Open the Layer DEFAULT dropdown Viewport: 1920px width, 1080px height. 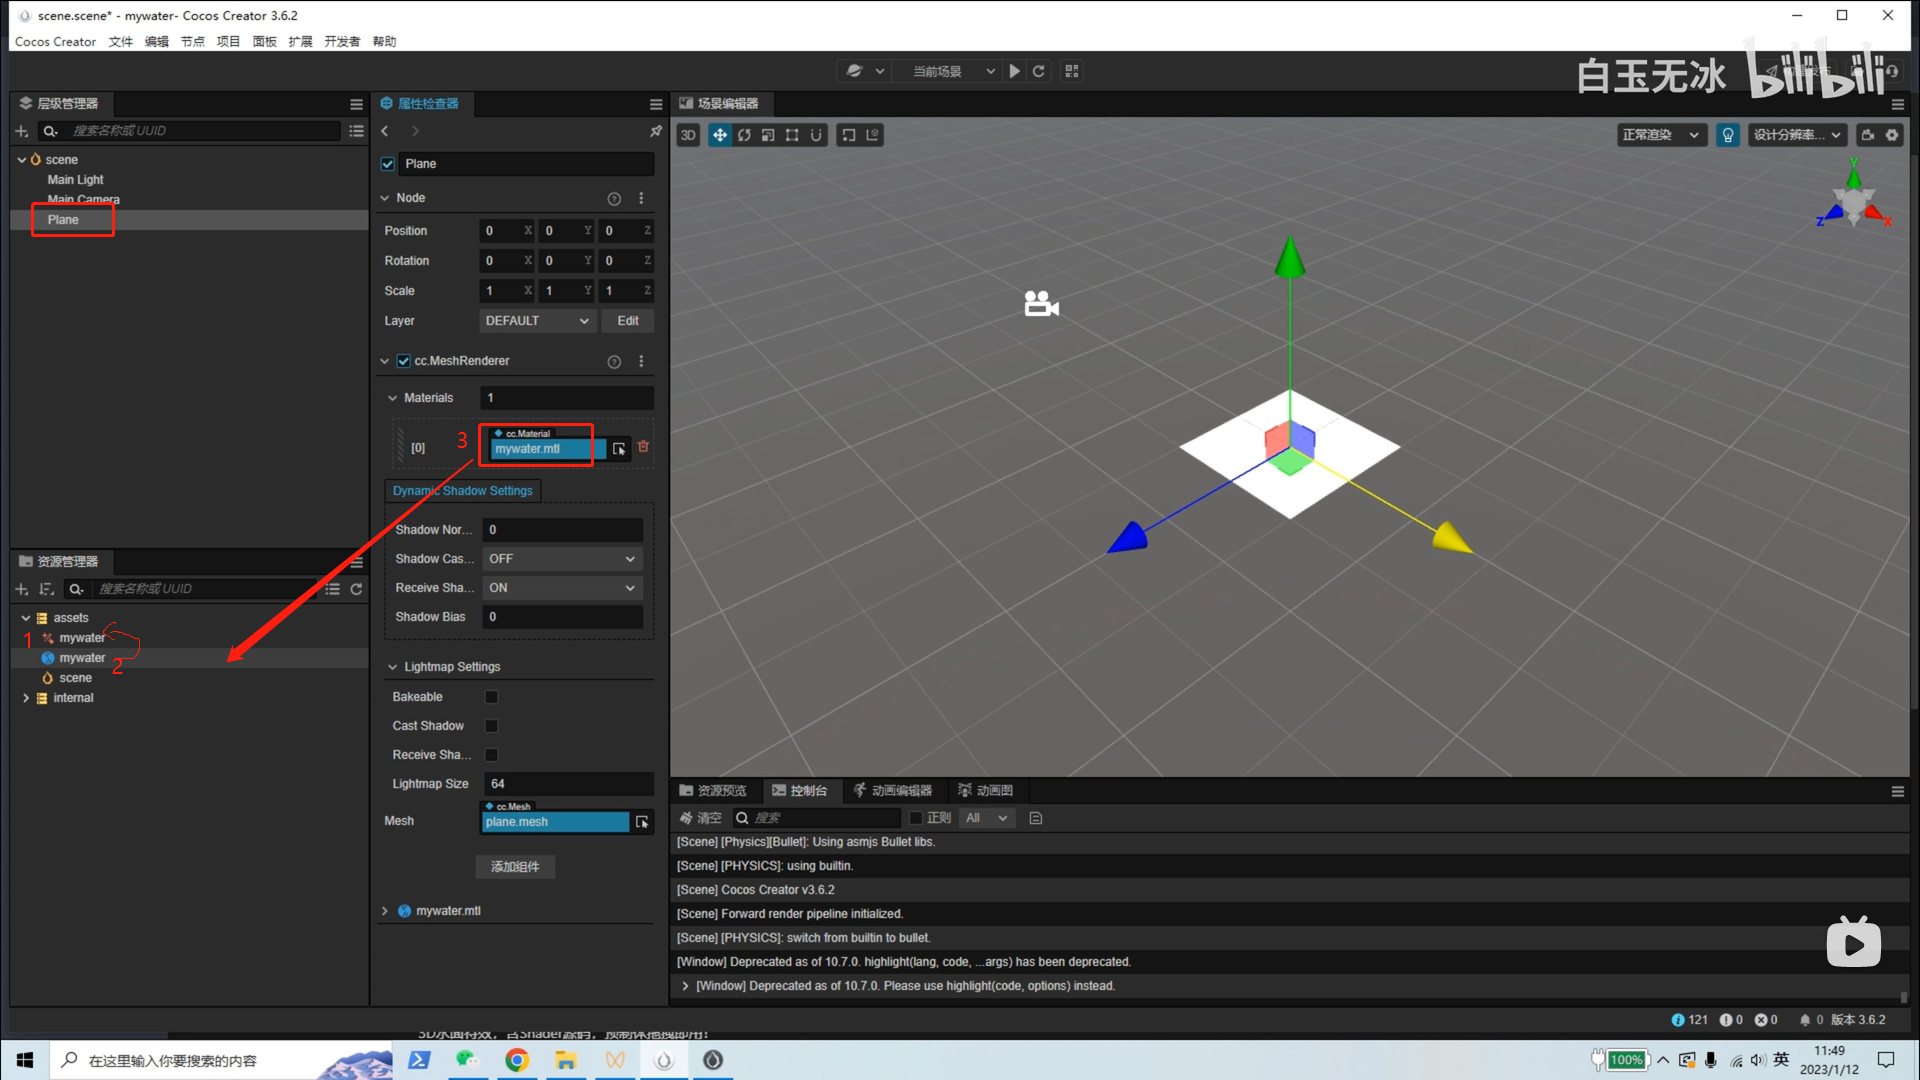point(537,321)
